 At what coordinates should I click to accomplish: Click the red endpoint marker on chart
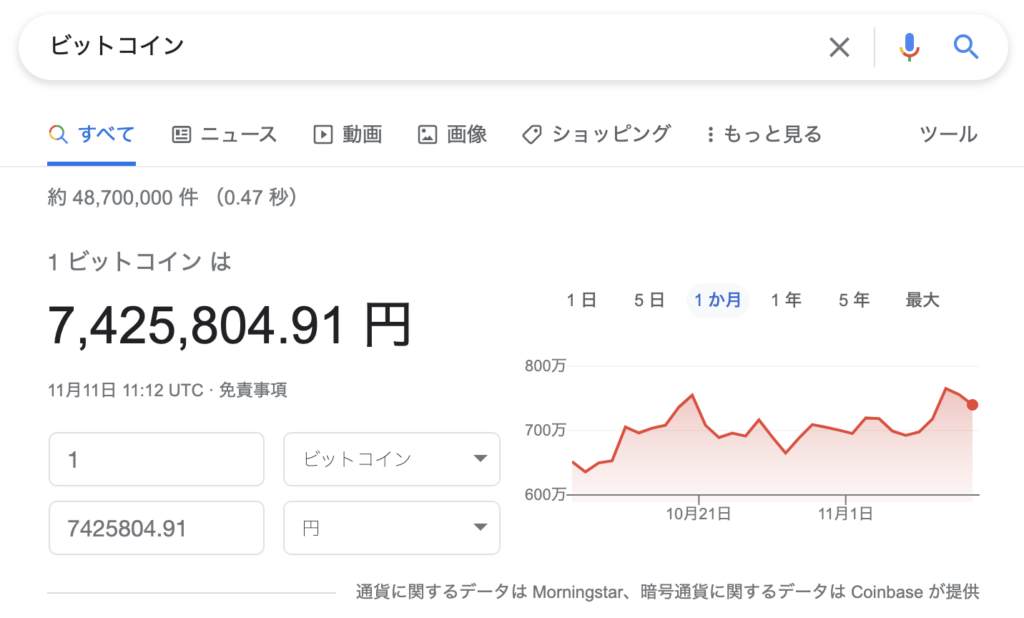[x=972, y=405]
